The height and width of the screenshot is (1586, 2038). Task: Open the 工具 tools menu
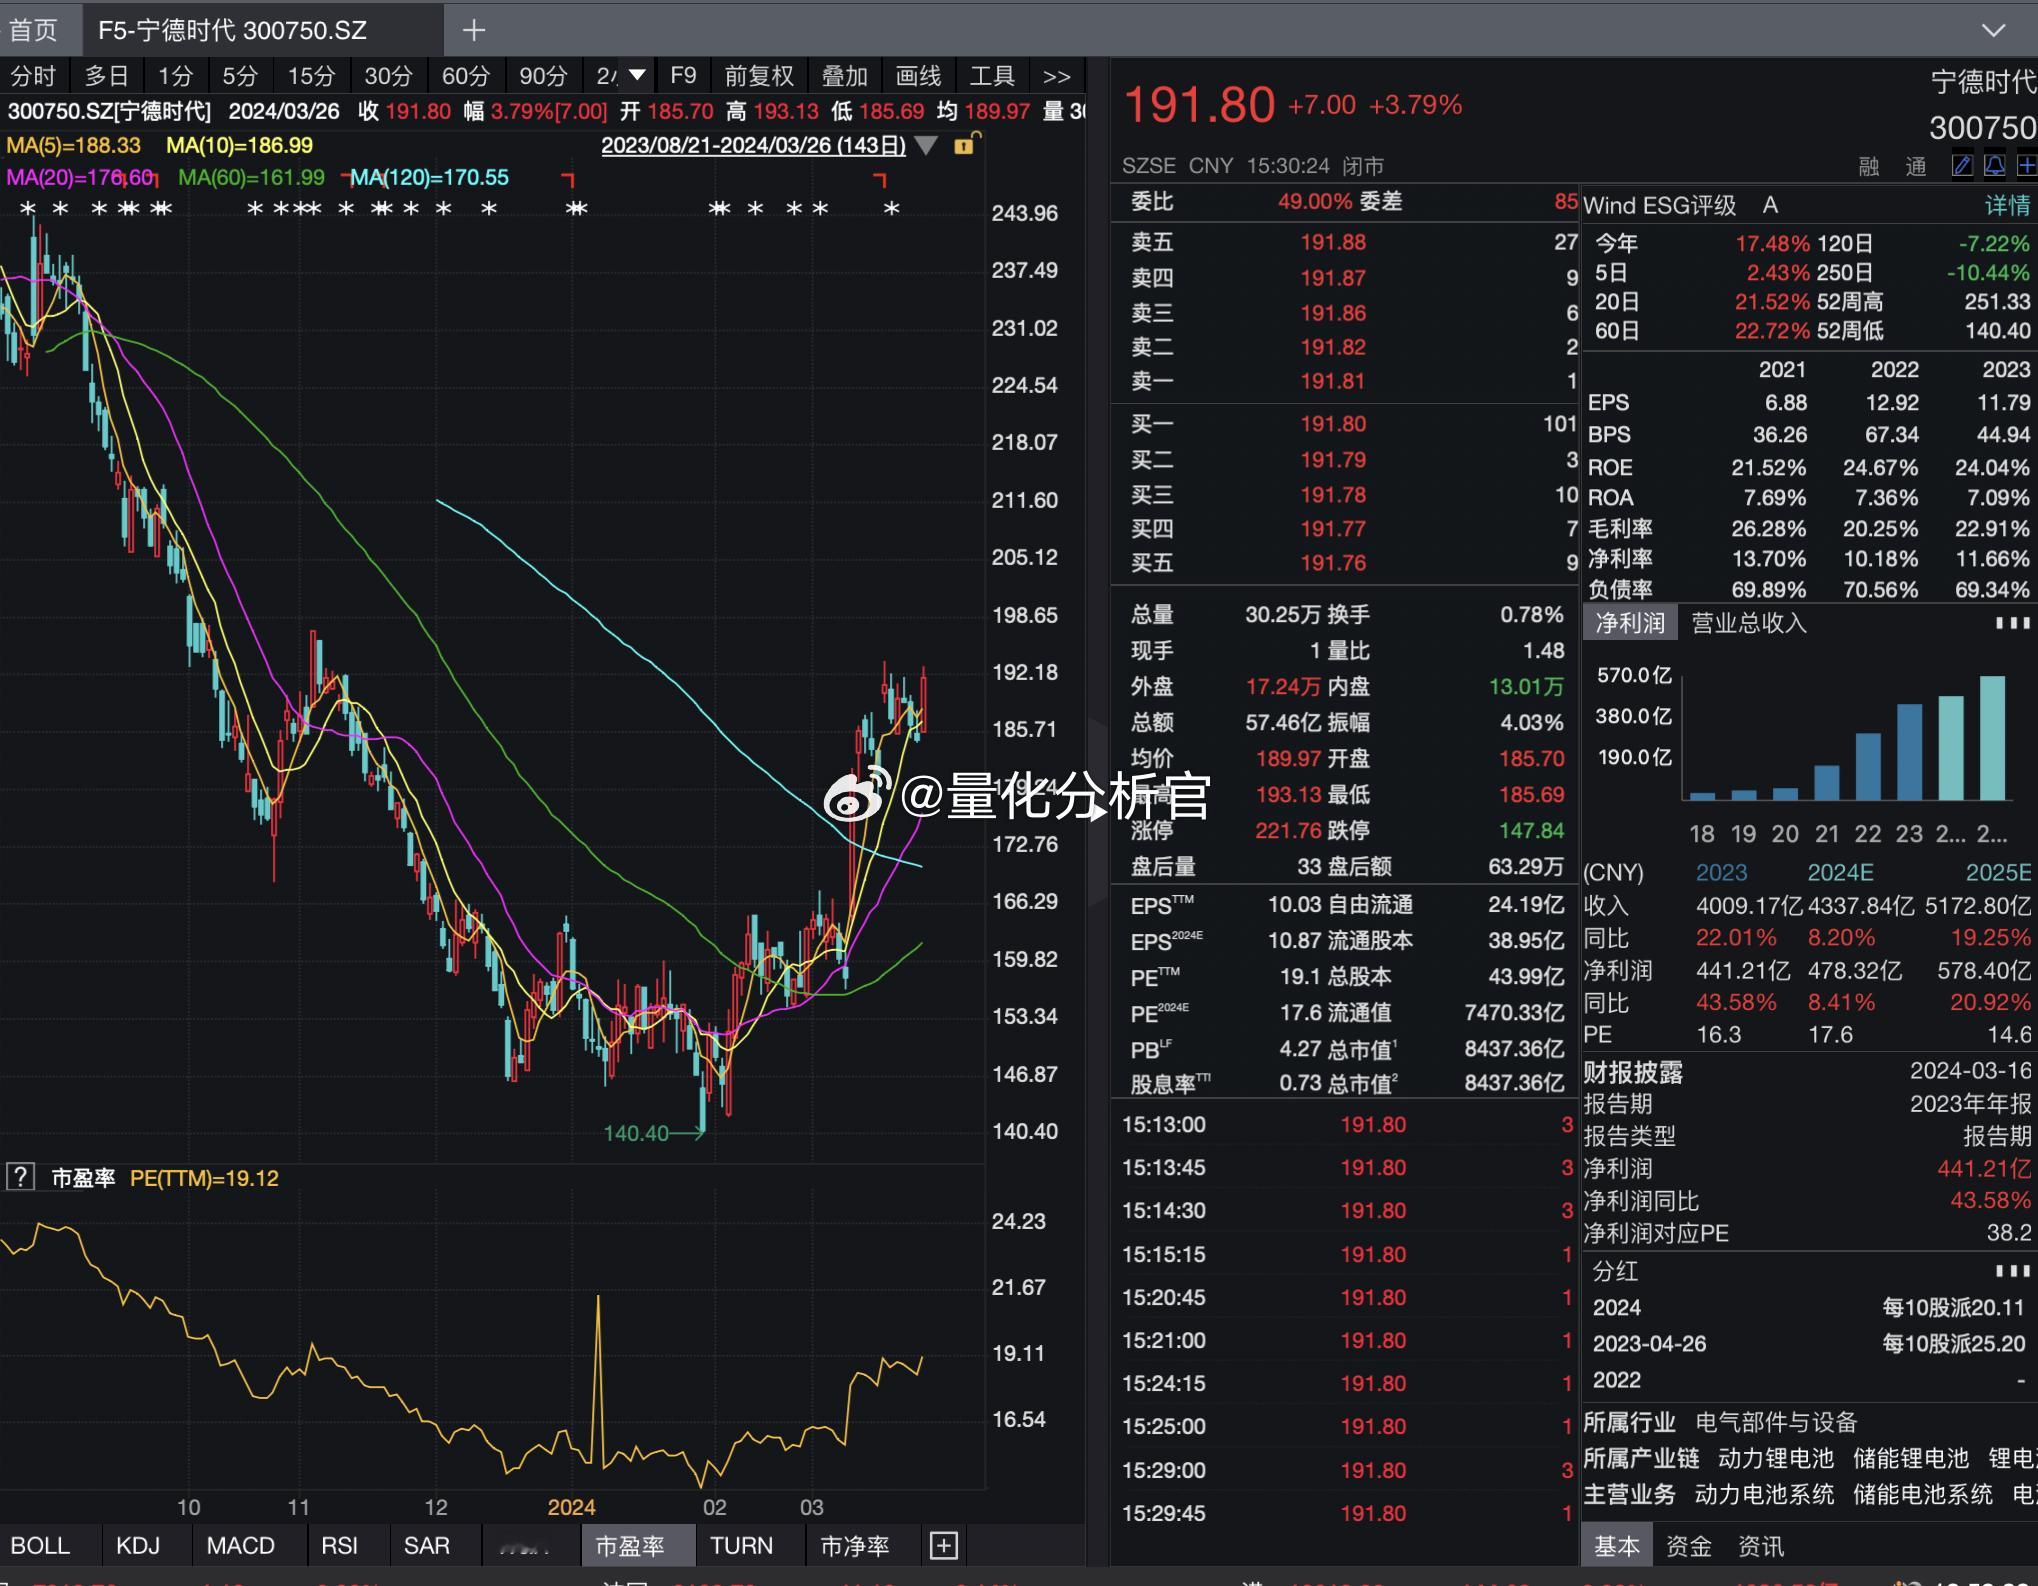pos(992,76)
